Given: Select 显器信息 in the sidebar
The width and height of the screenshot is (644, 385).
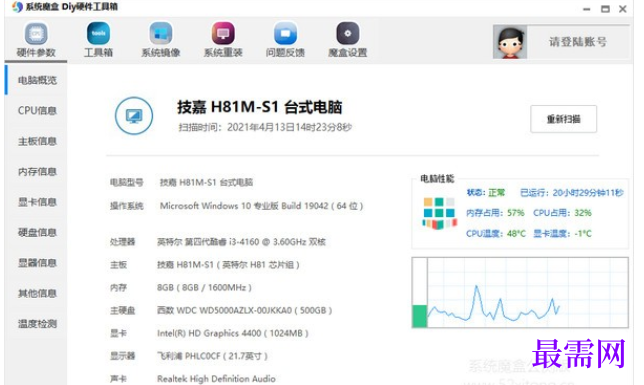Looking at the screenshot, I should click(37, 263).
